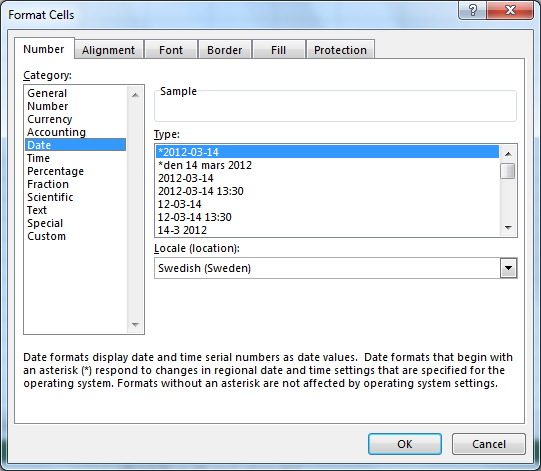Choose the Custom category
541x471 pixels.
point(46,236)
